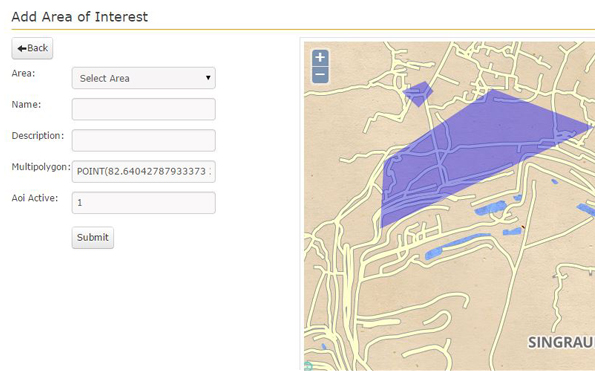
Task: Click the Aoi Active label
Action: (x=35, y=198)
